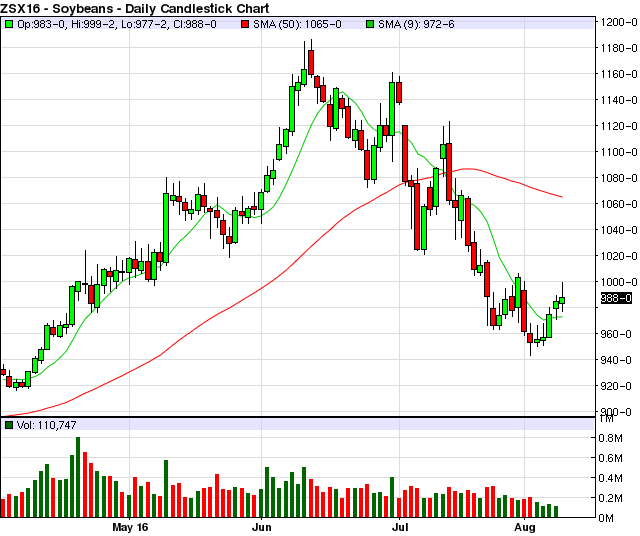Click the 1160-0 price axis label
The height and width of the screenshot is (536, 640).
tap(618, 74)
